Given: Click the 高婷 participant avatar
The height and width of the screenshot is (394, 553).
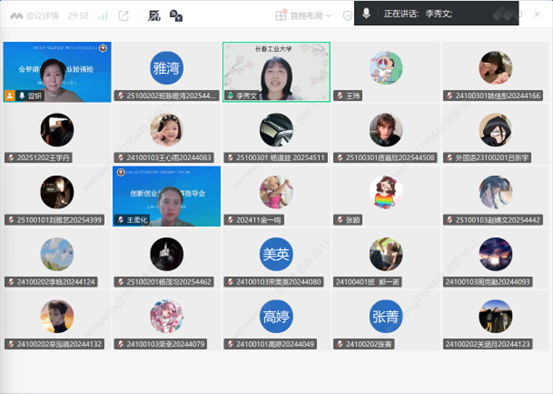Looking at the screenshot, I should pos(276,316).
